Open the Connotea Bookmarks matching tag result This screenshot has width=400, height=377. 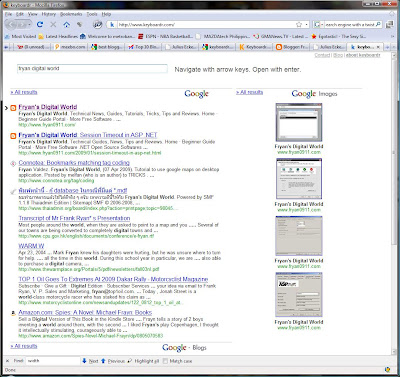click(x=74, y=163)
